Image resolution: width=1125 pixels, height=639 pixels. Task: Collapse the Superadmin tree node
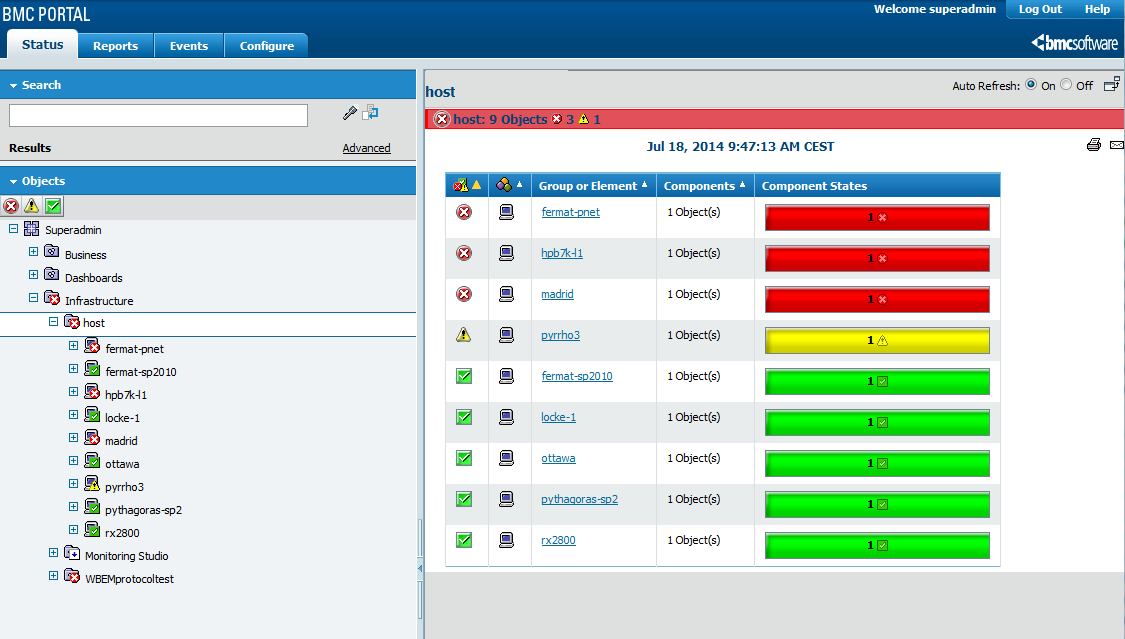pyautogui.click(x=13, y=229)
